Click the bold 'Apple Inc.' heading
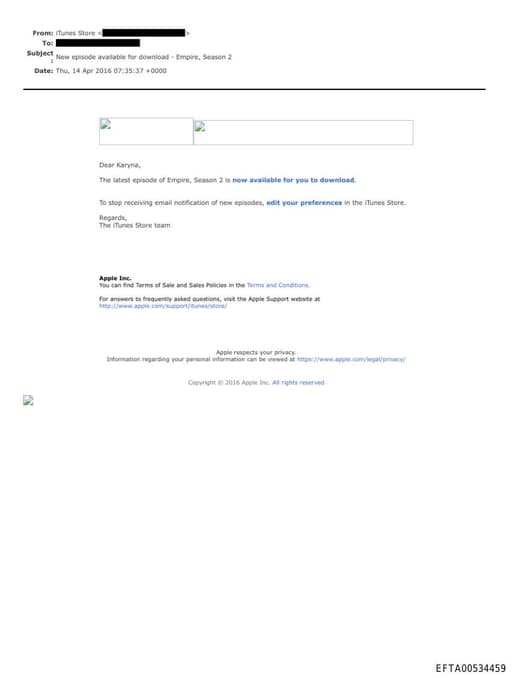This screenshot has height=678, width=512. 115,278
